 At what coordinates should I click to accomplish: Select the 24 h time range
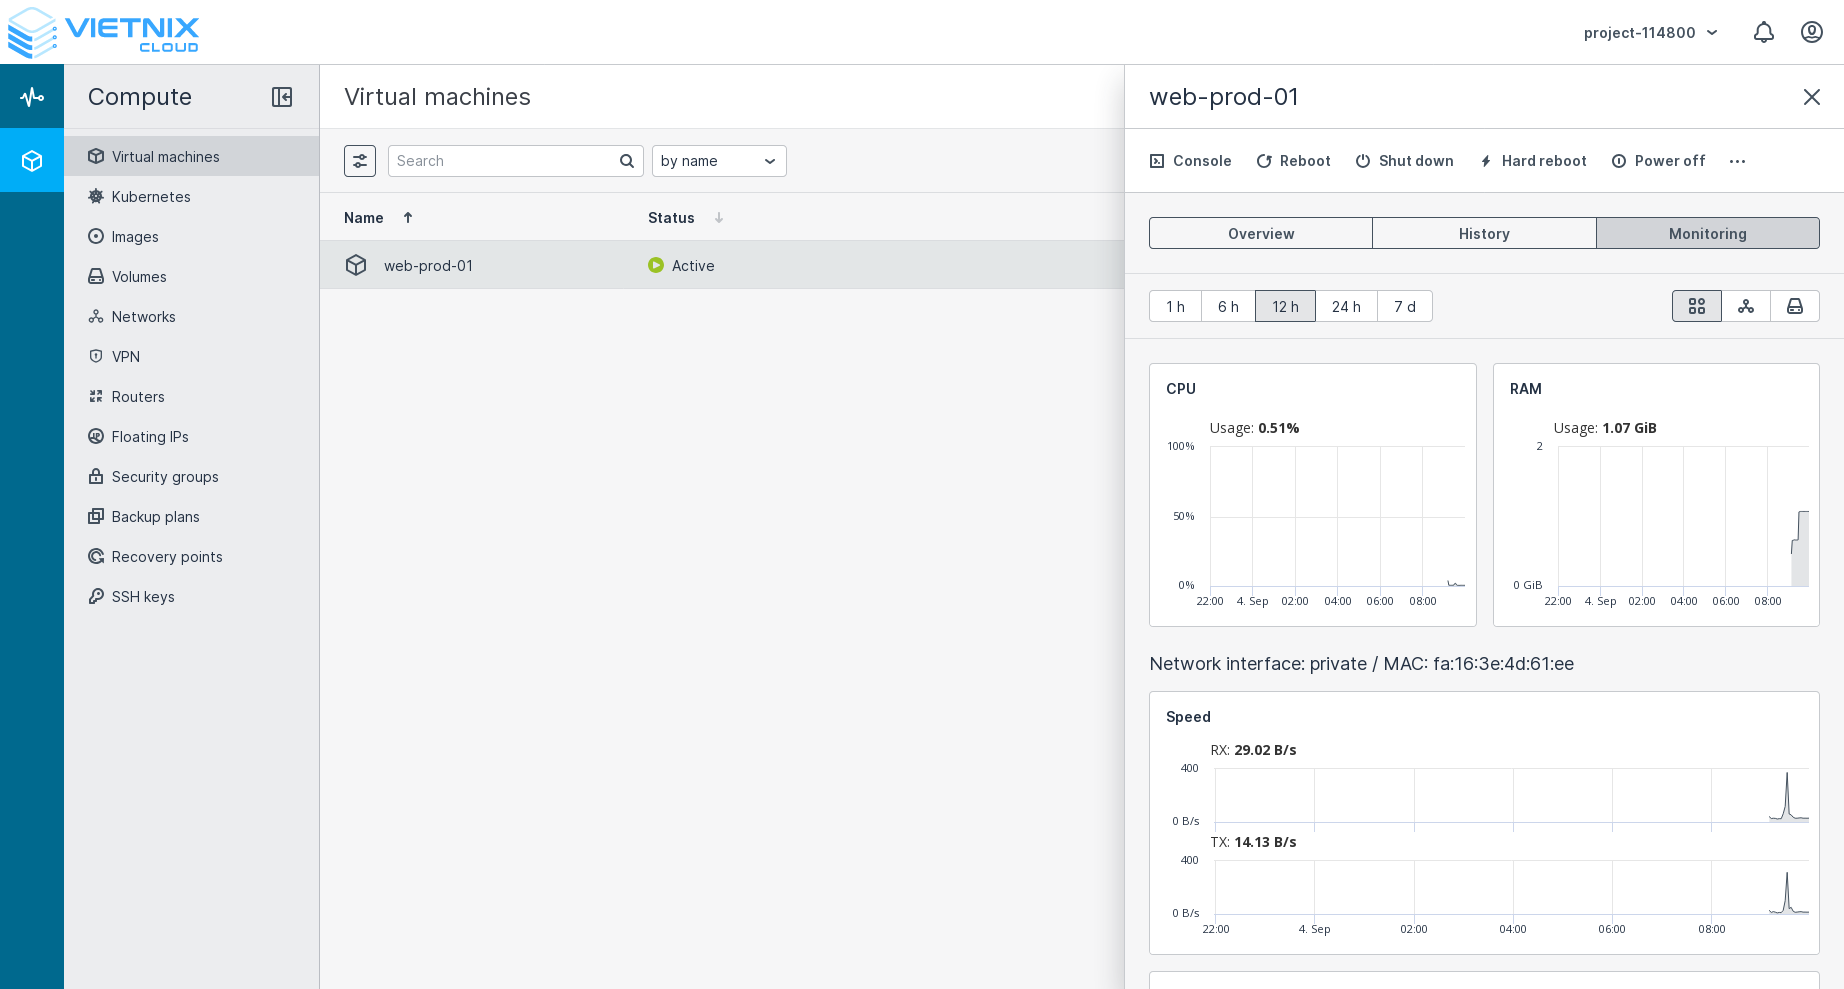(x=1346, y=306)
